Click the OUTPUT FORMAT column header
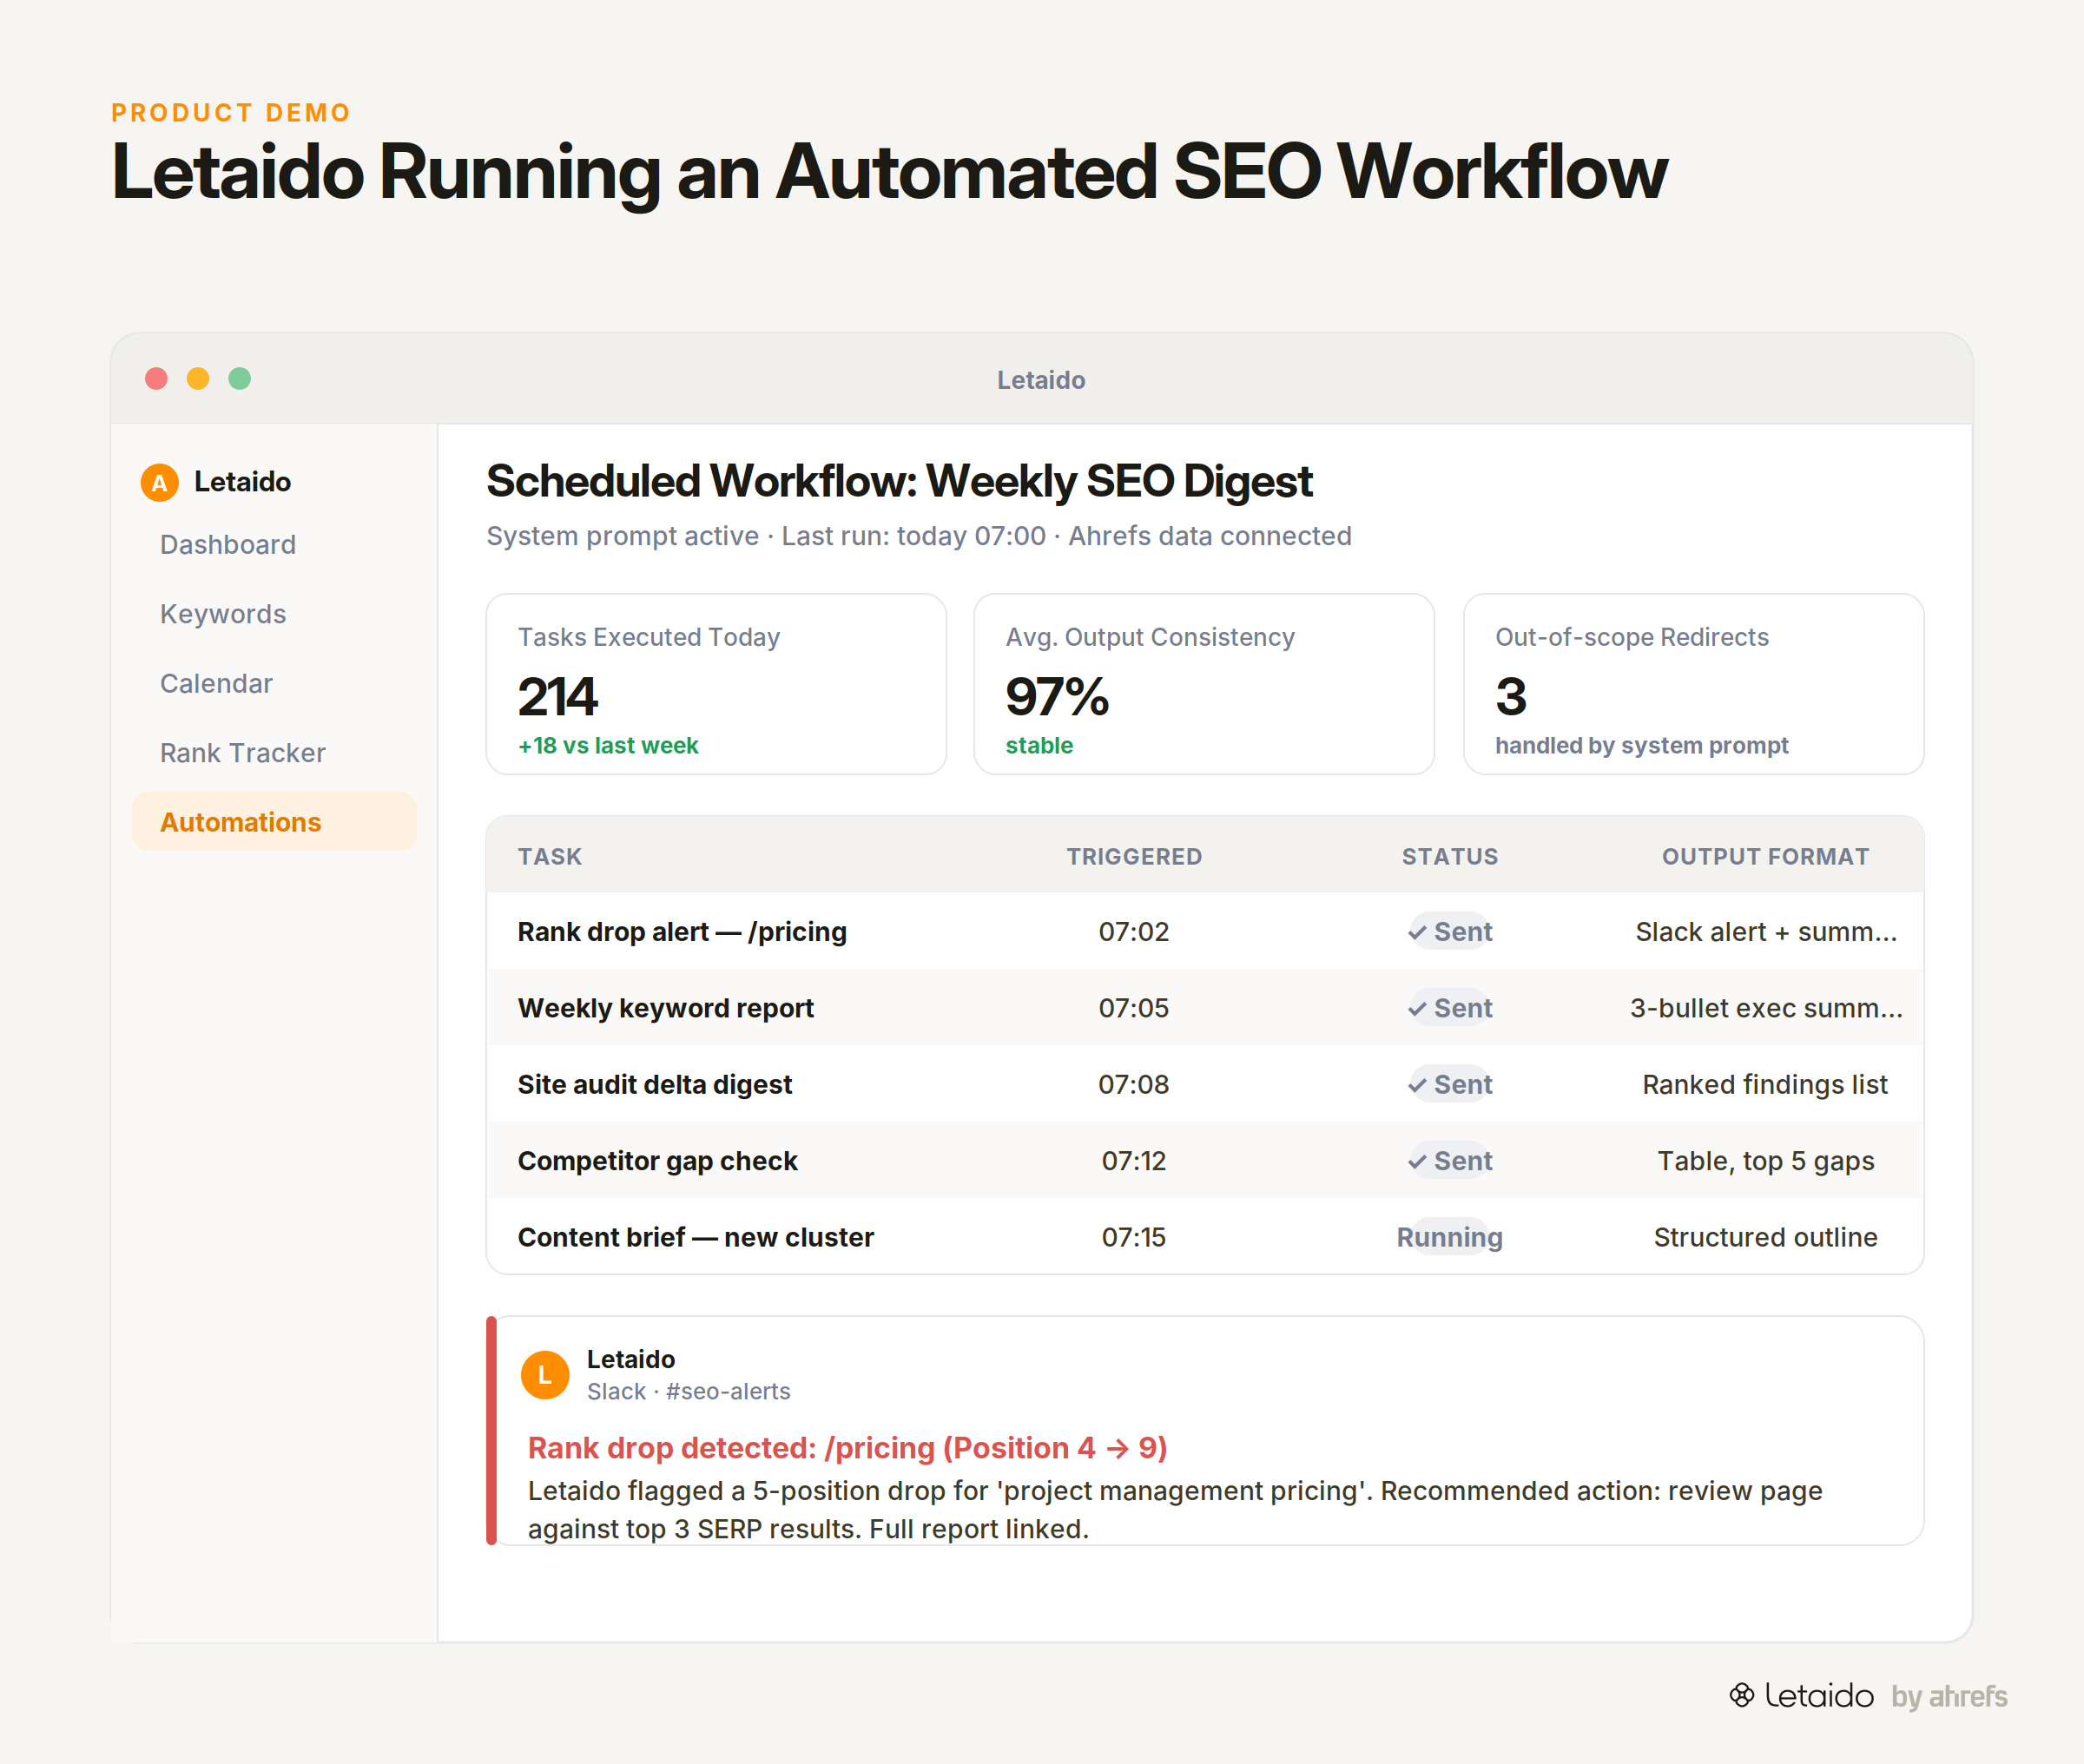The image size is (2084, 1764). tap(1766, 857)
